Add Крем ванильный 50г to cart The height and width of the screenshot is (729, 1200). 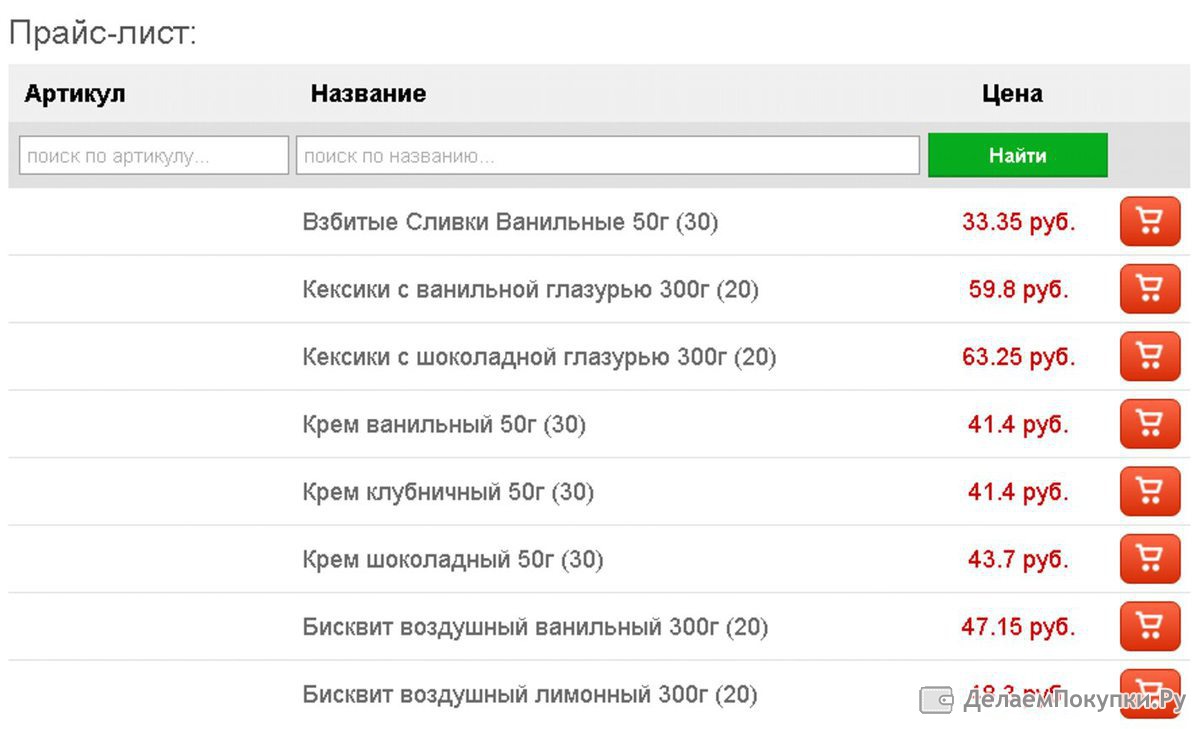1150,424
